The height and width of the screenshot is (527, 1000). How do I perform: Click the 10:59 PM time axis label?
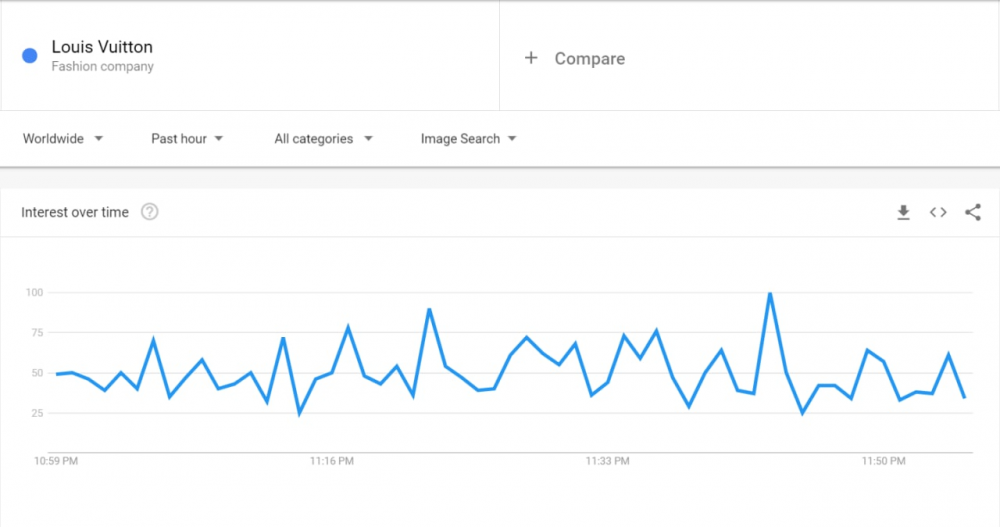click(x=56, y=461)
